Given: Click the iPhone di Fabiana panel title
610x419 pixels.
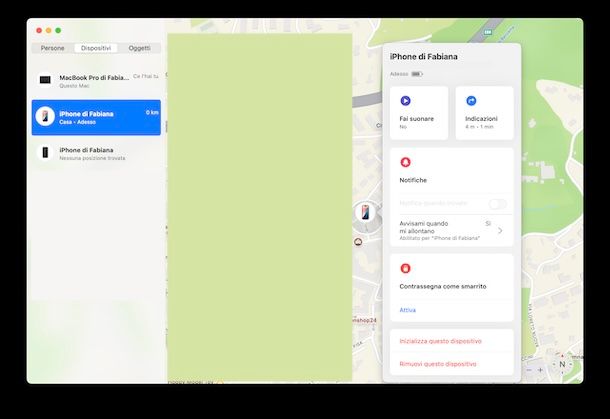Looking at the screenshot, I should pos(424,57).
